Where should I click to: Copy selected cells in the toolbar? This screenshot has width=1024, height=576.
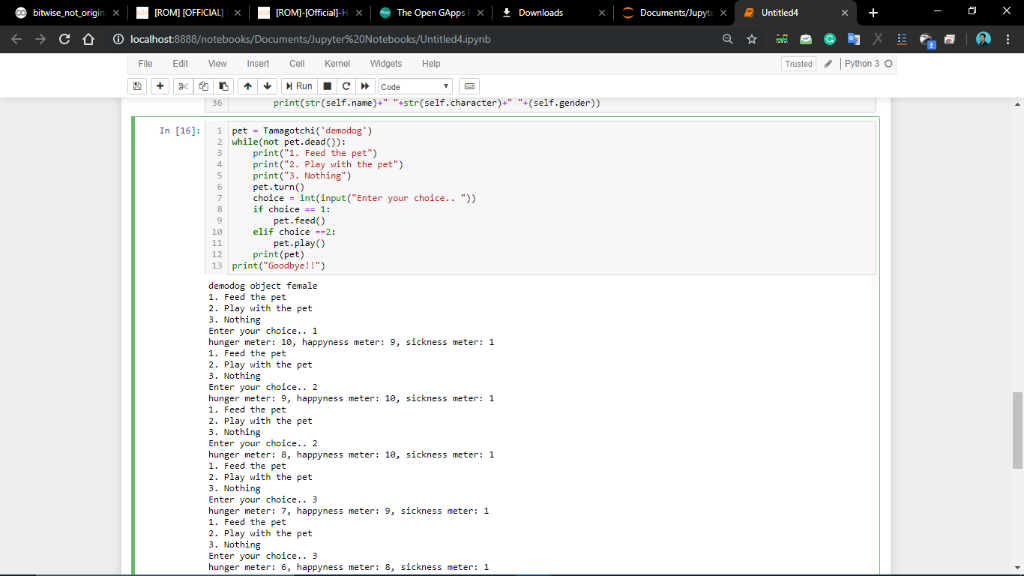[203, 86]
